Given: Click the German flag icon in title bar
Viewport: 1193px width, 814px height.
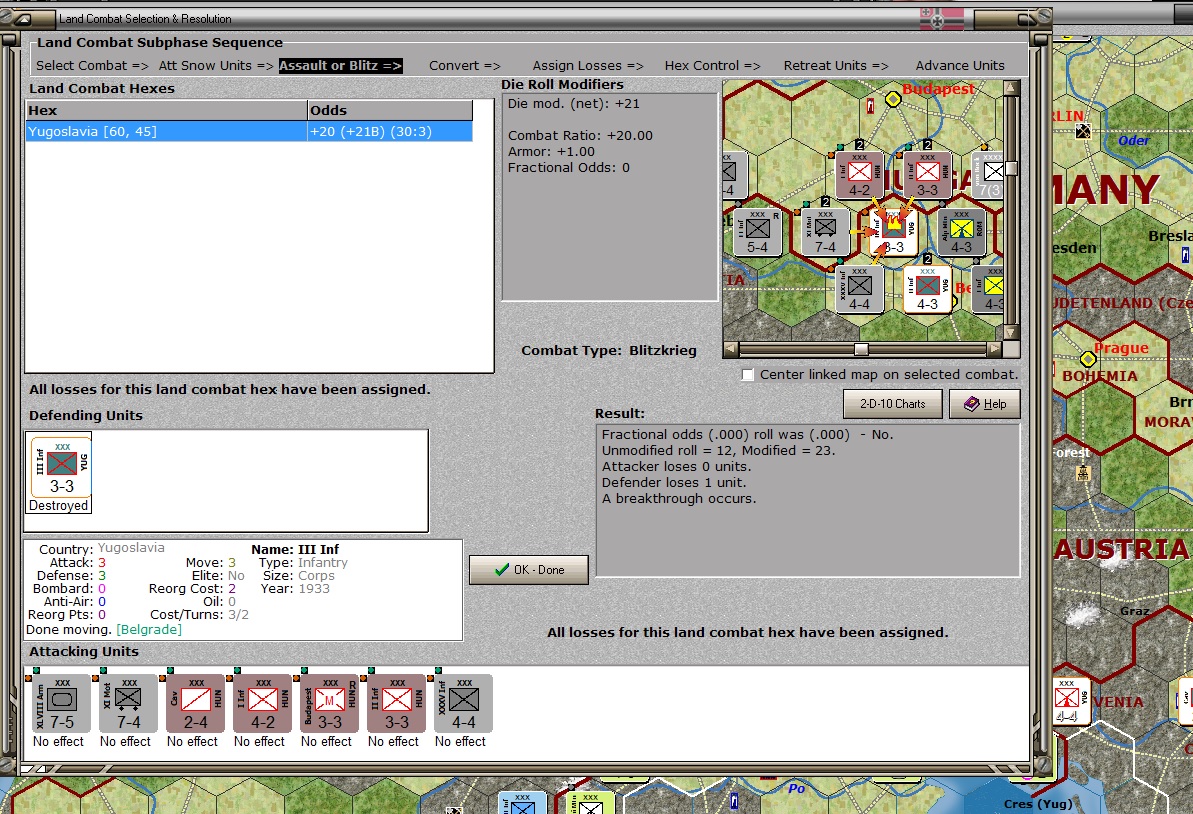Looking at the screenshot, I should tap(941, 18).
